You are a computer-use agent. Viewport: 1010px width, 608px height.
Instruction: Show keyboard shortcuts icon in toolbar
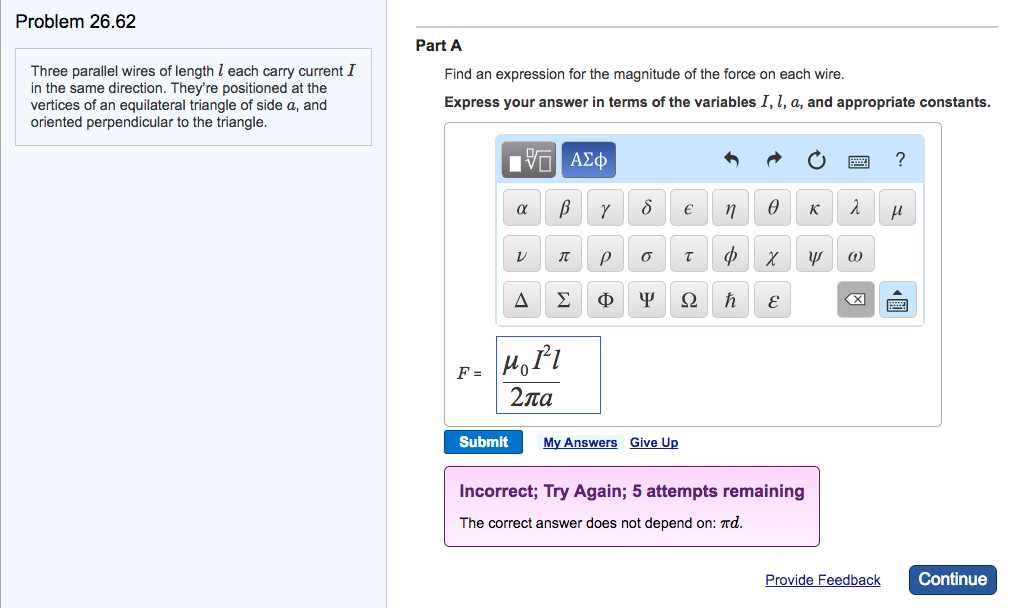tap(858, 160)
